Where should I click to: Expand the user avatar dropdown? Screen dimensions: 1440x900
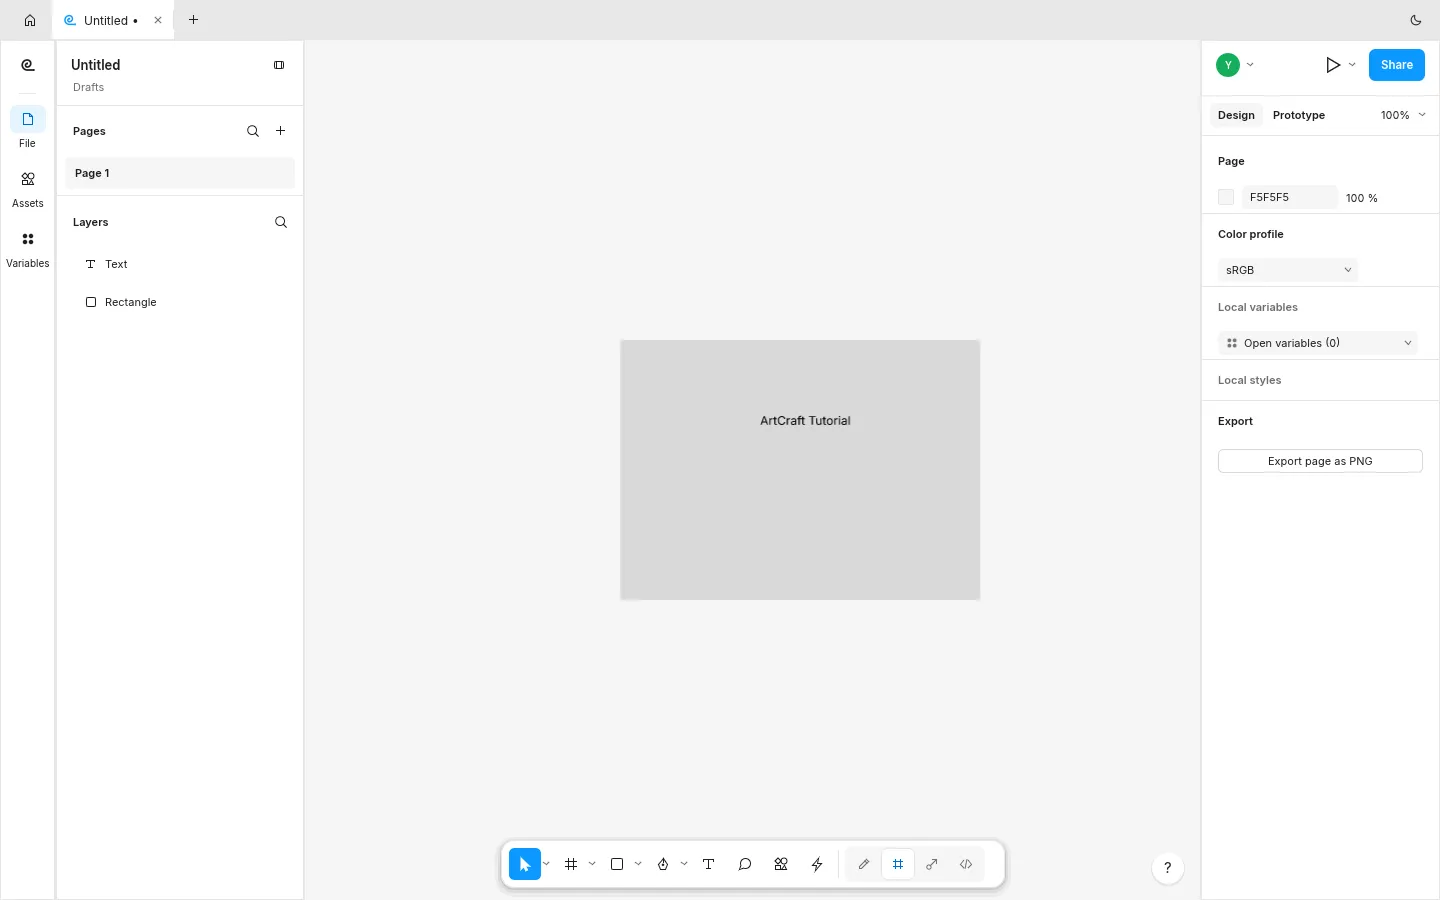[1251, 65]
